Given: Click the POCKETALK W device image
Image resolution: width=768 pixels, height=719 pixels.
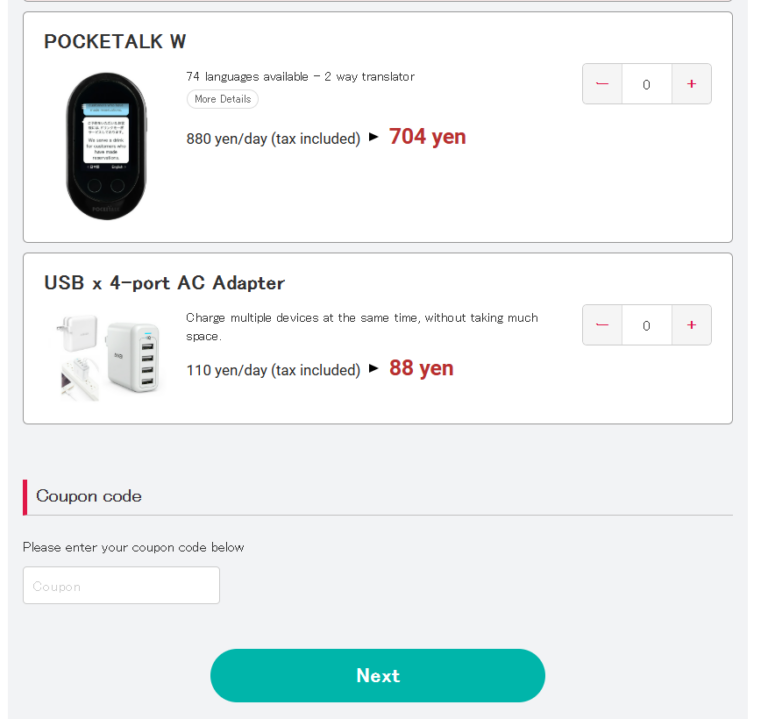Looking at the screenshot, I should [x=106, y=146].
